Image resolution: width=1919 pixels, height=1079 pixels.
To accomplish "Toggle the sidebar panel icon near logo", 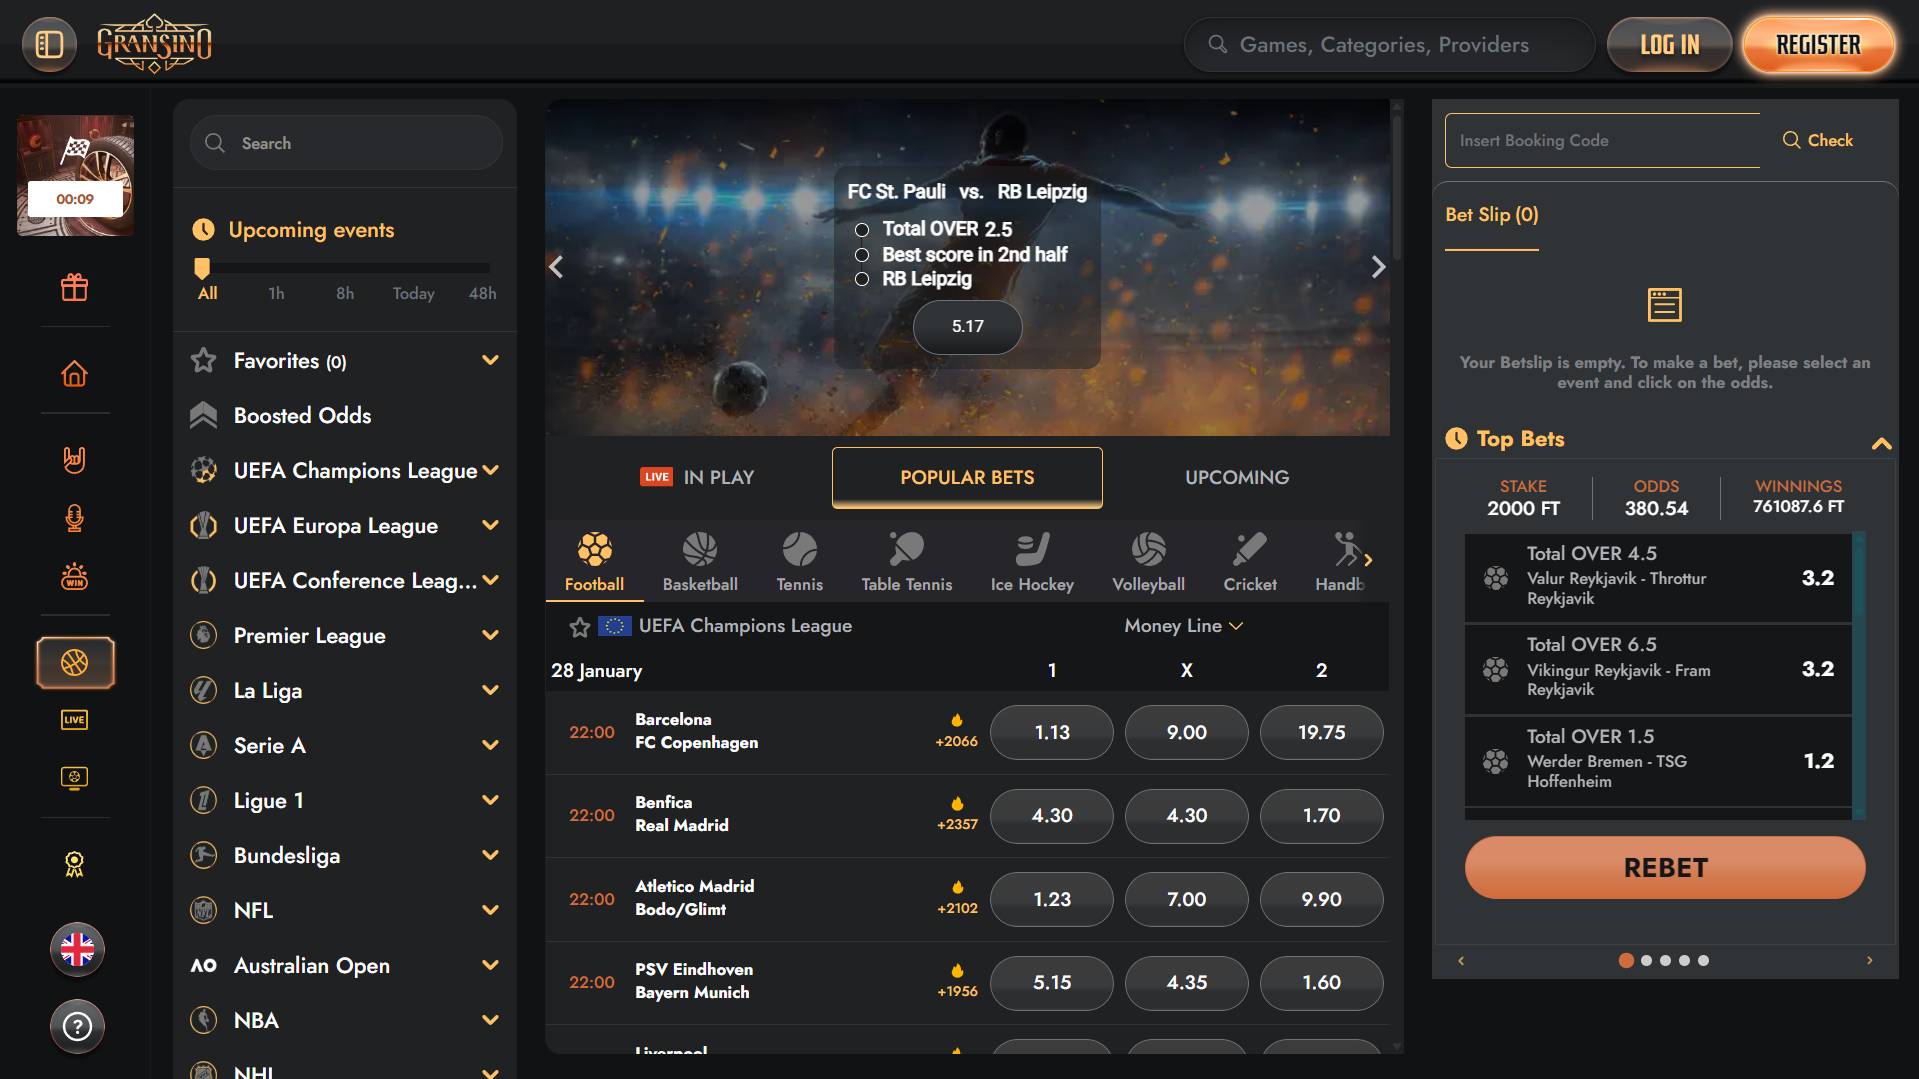I will 49,44.
